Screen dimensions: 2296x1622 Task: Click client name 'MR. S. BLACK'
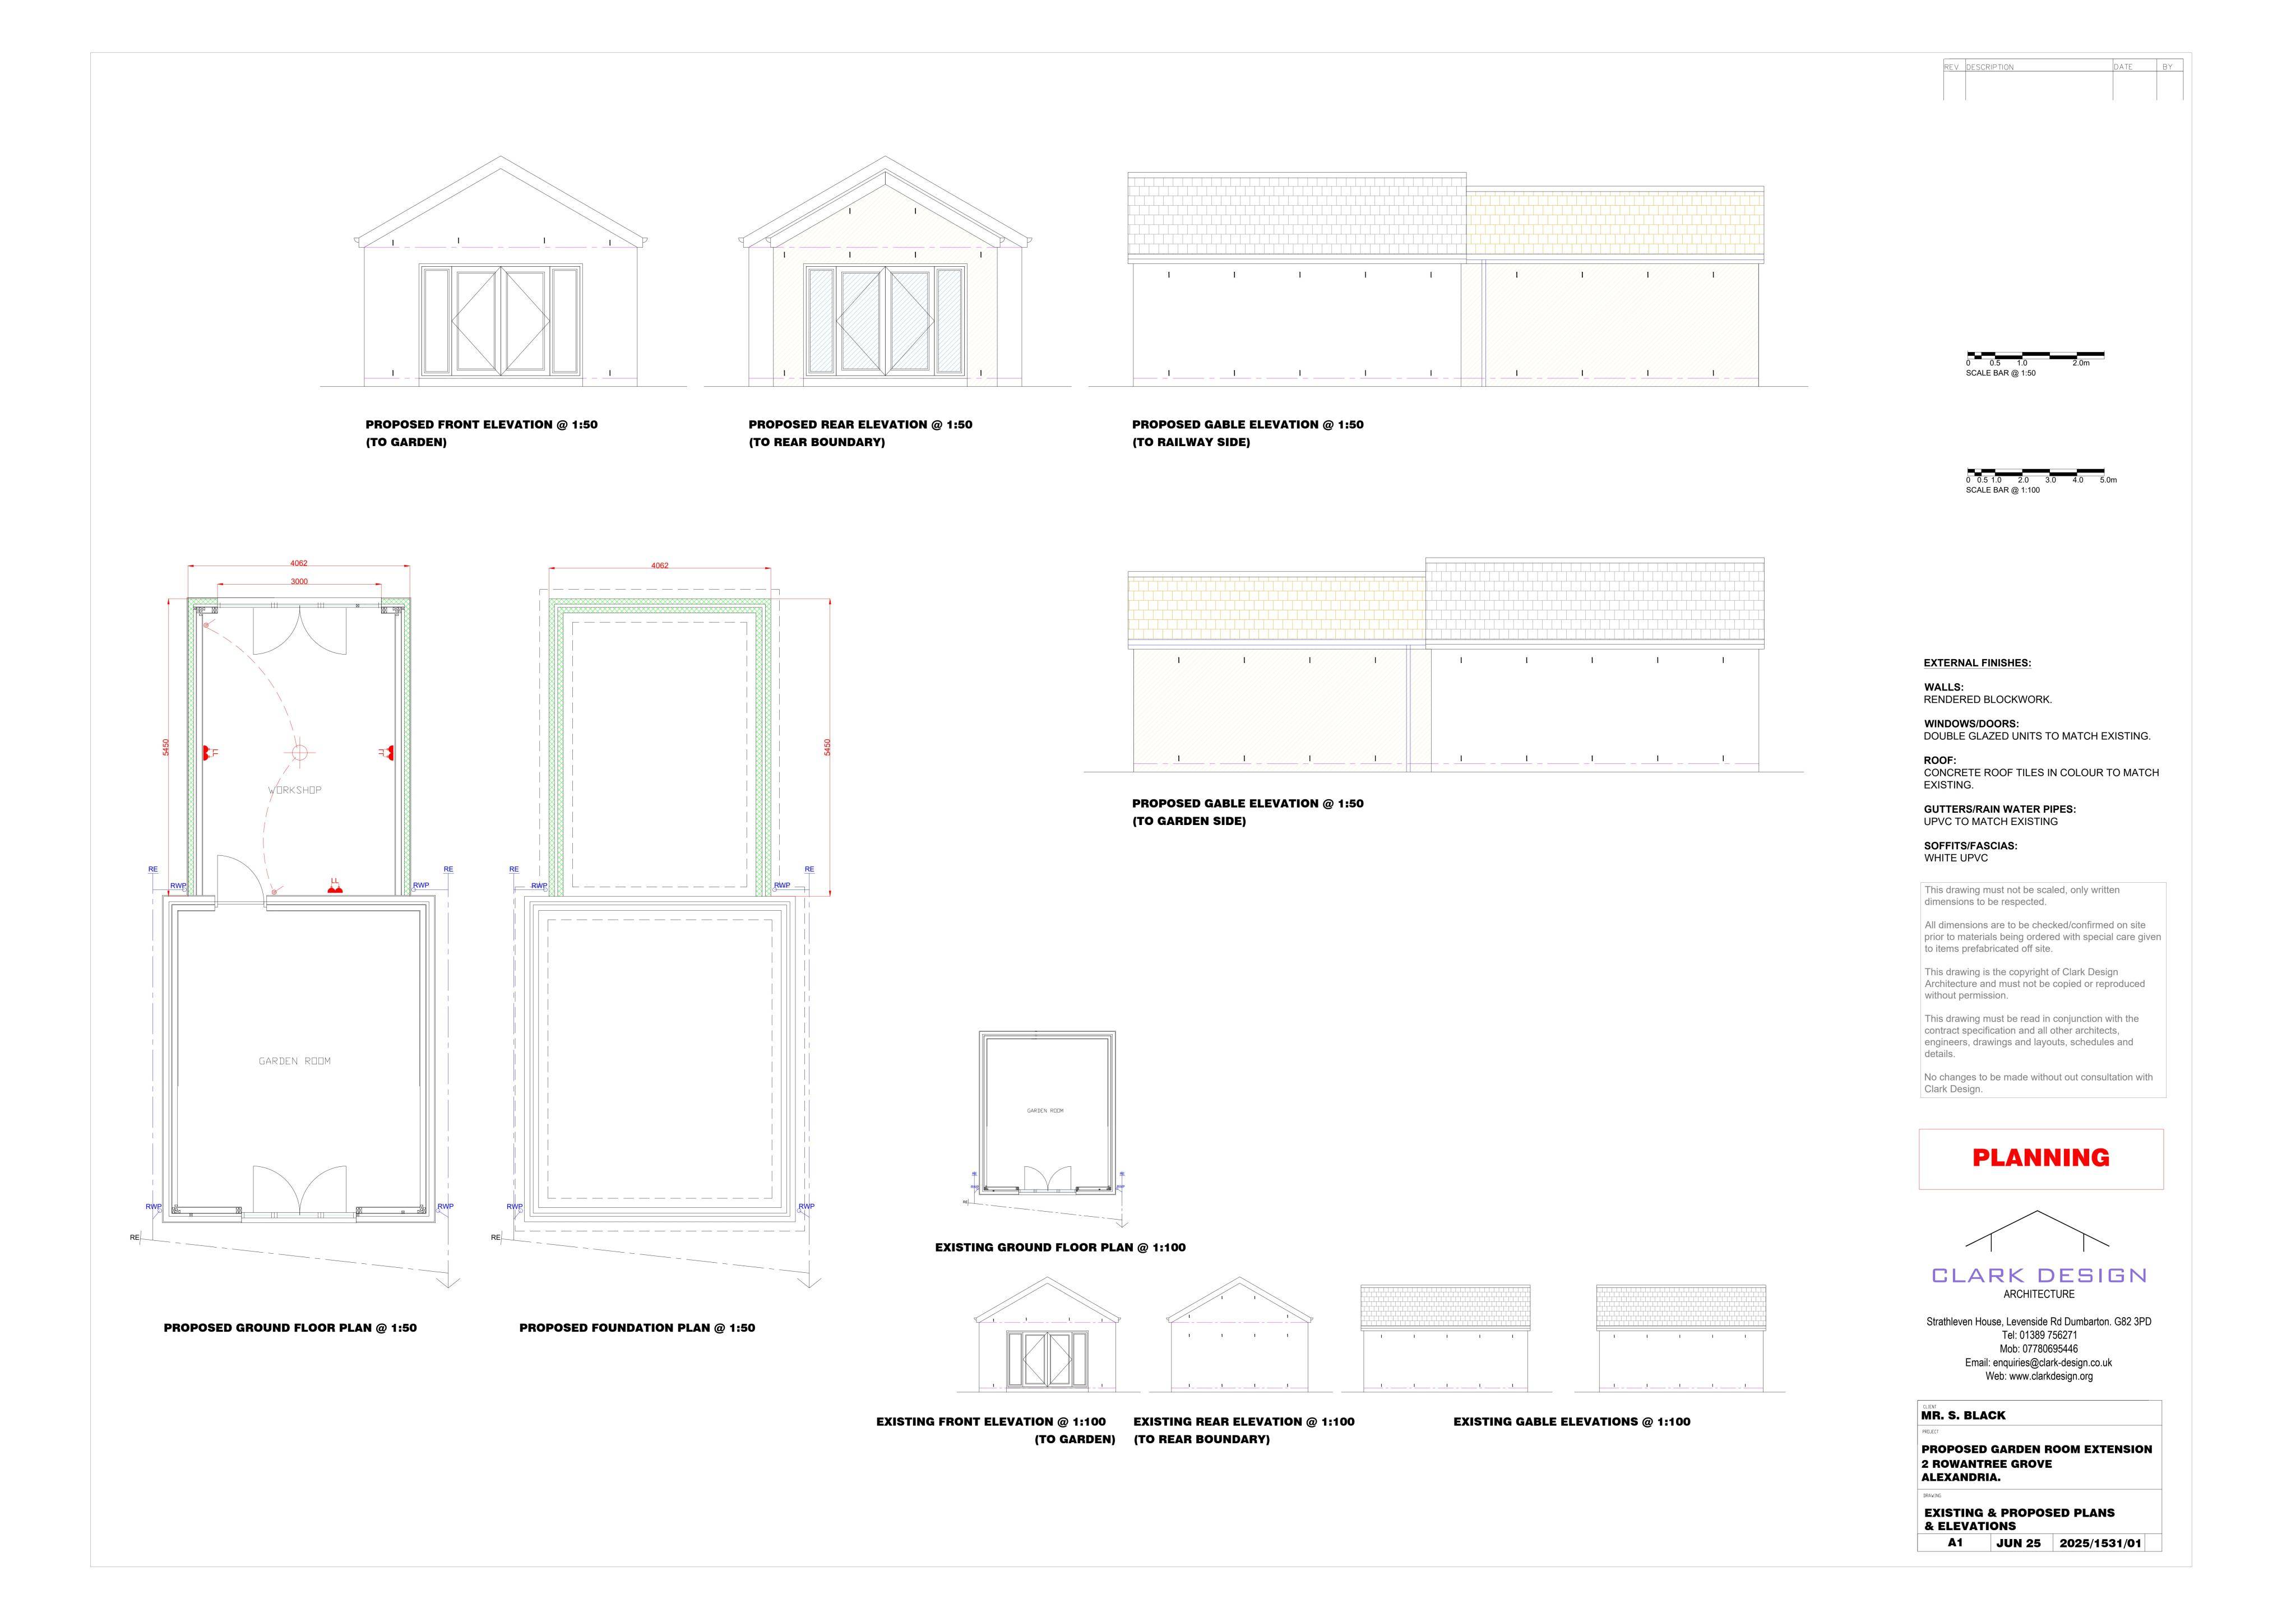[1963, 1415]
